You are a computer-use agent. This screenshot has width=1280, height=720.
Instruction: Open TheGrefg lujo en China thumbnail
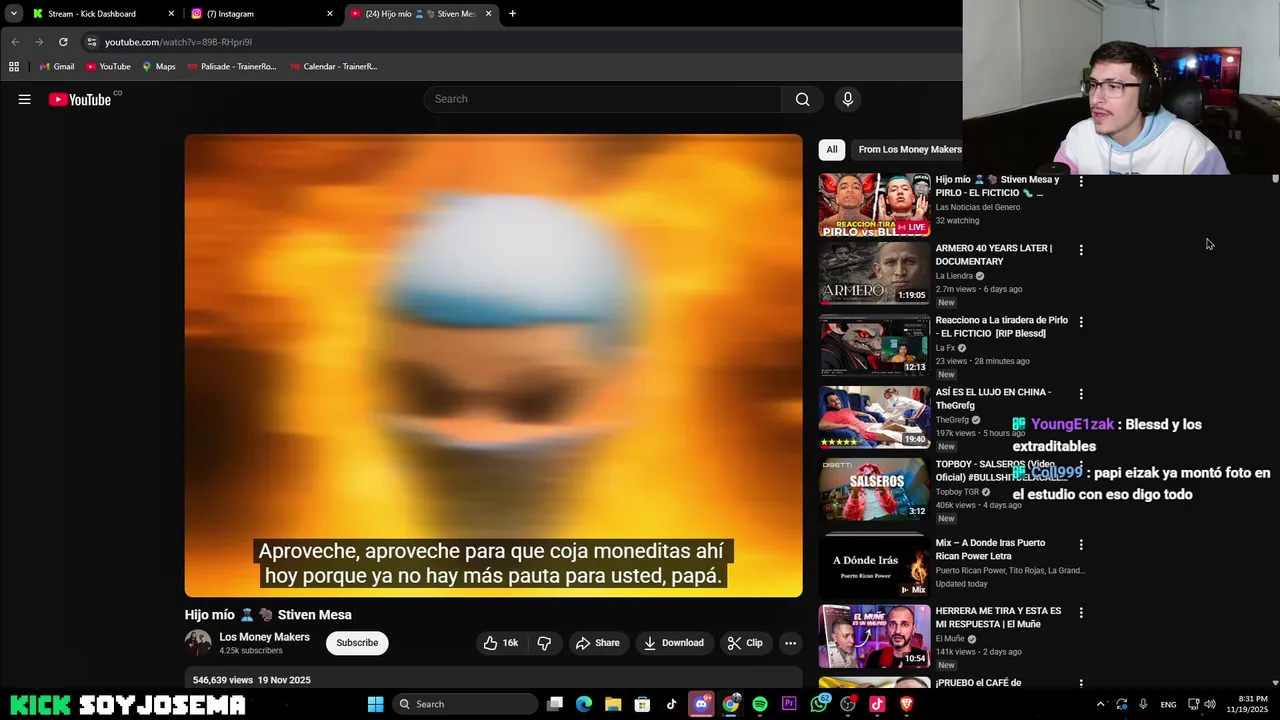(x=874, y=417)
